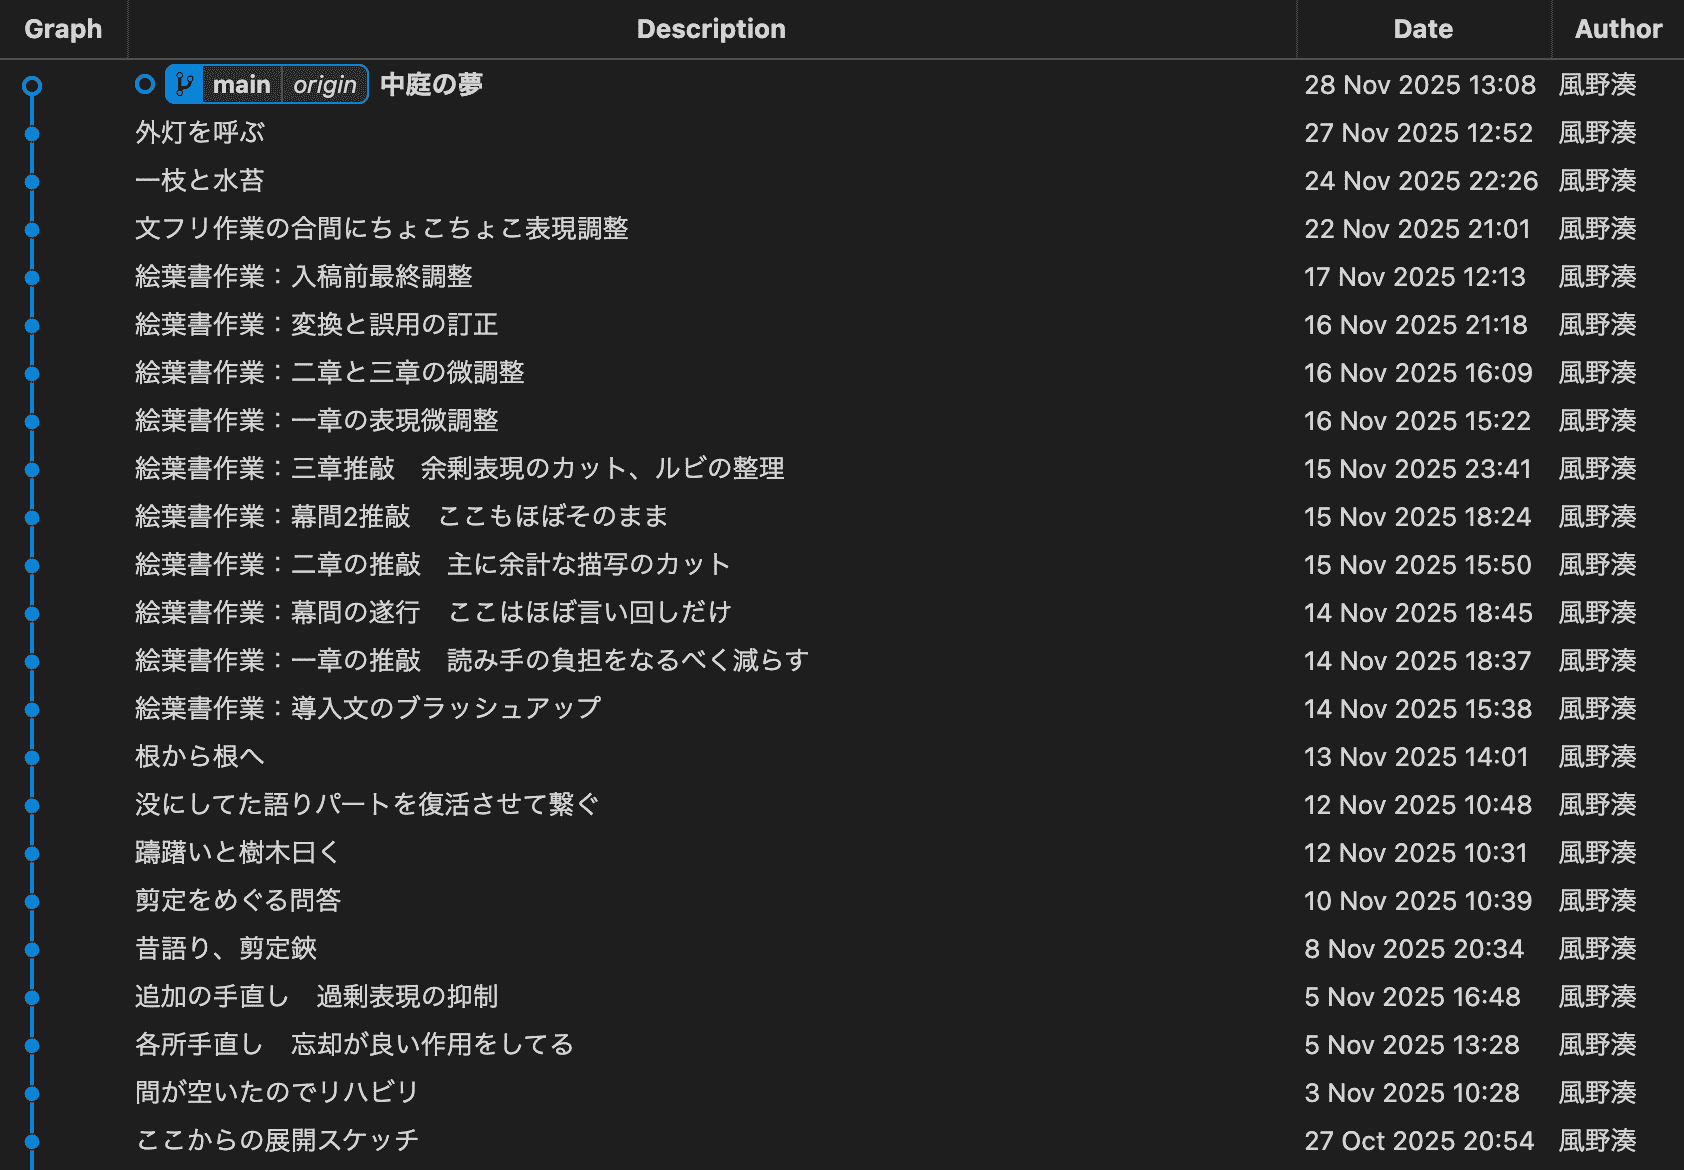This screenshot has width=1684, height=1170.
Task: Click the commit dot beside 昔語り、剪定鋏
Action: click(x=33, y=949)
